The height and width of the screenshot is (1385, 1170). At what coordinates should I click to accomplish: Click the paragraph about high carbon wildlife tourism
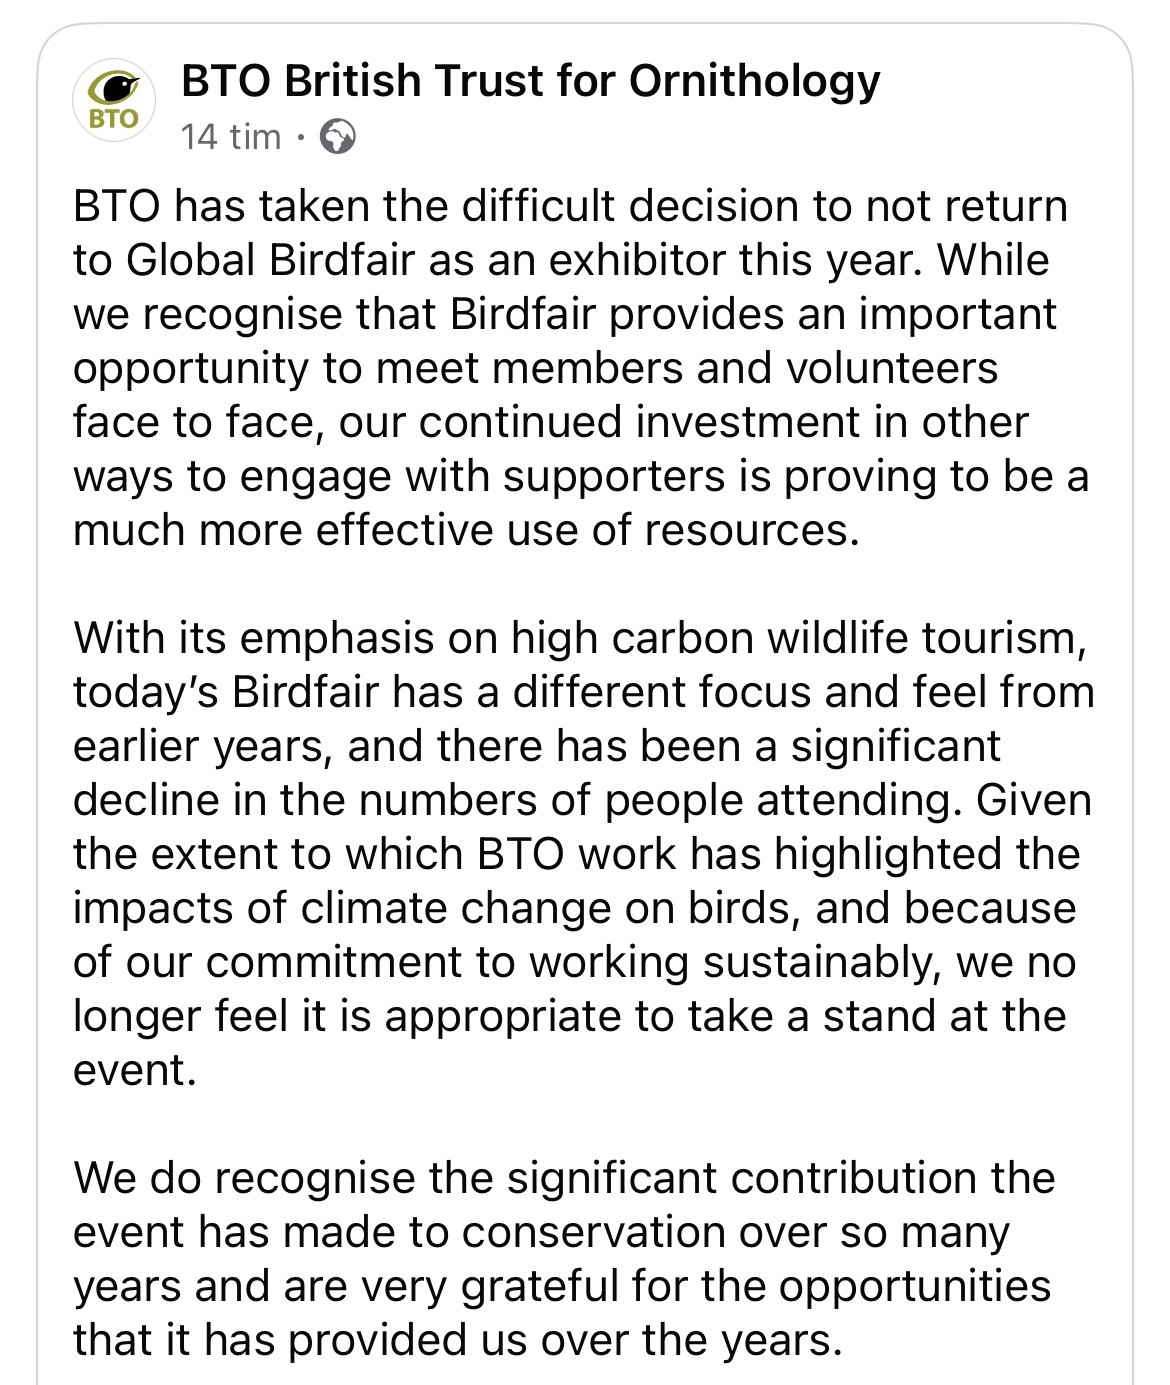pyautogui.click(x=580, y=853)
